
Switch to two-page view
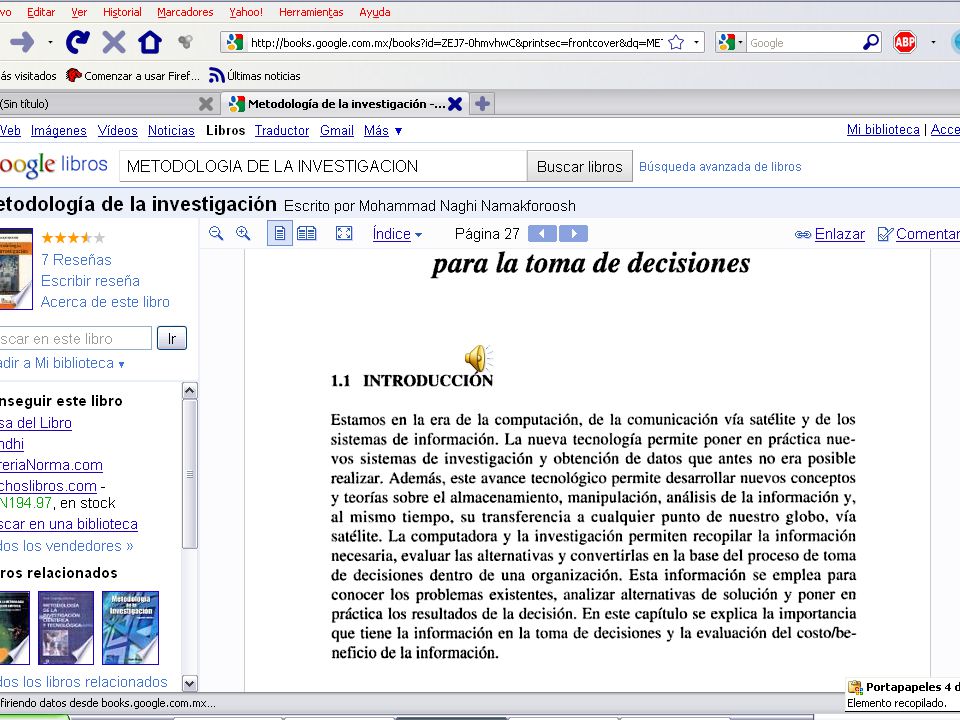point(307,233)
